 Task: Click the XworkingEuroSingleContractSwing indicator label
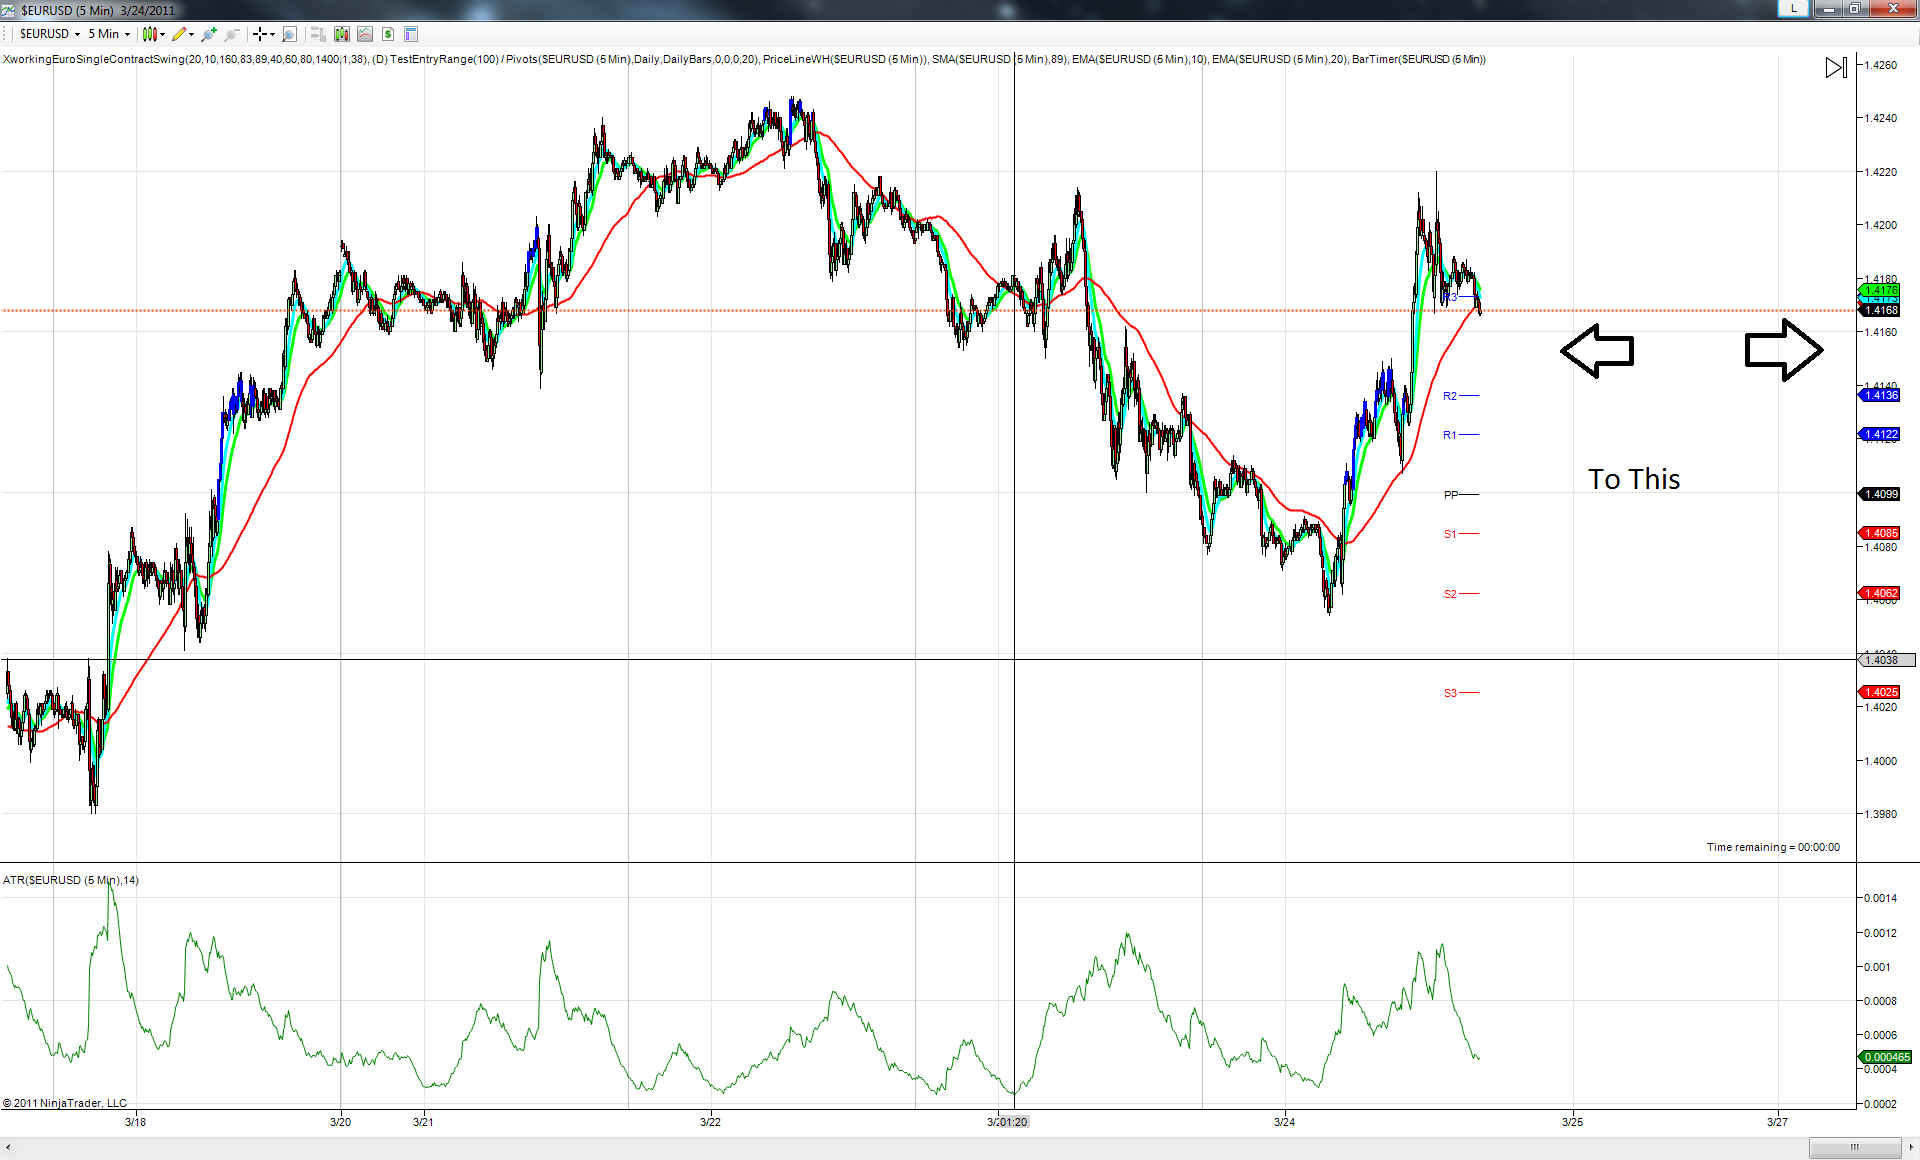[x=185, y=59]
